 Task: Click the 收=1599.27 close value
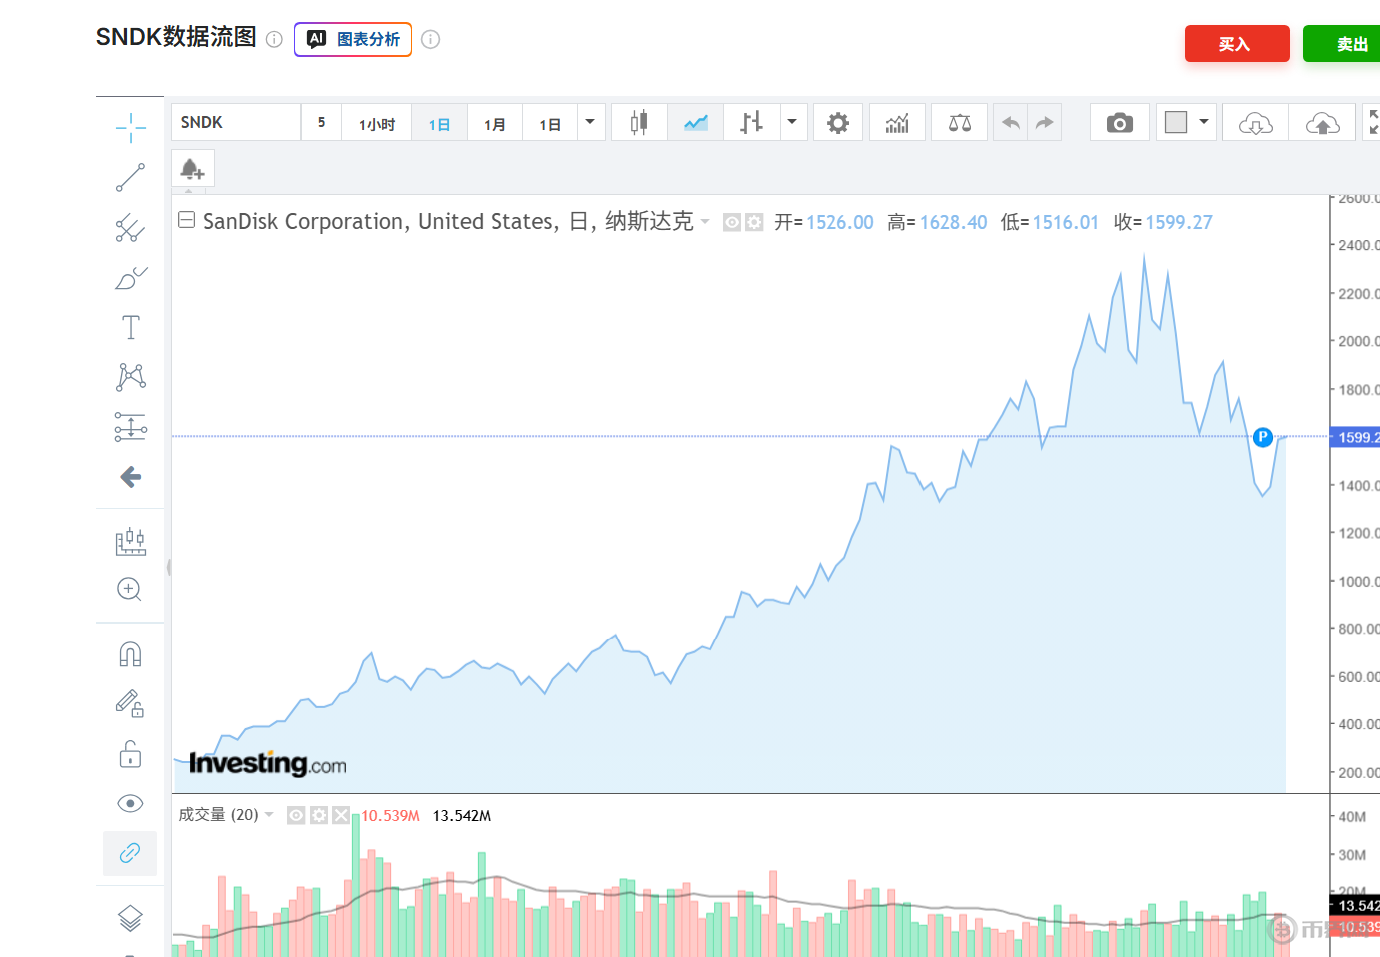(x=1163, y=222)
